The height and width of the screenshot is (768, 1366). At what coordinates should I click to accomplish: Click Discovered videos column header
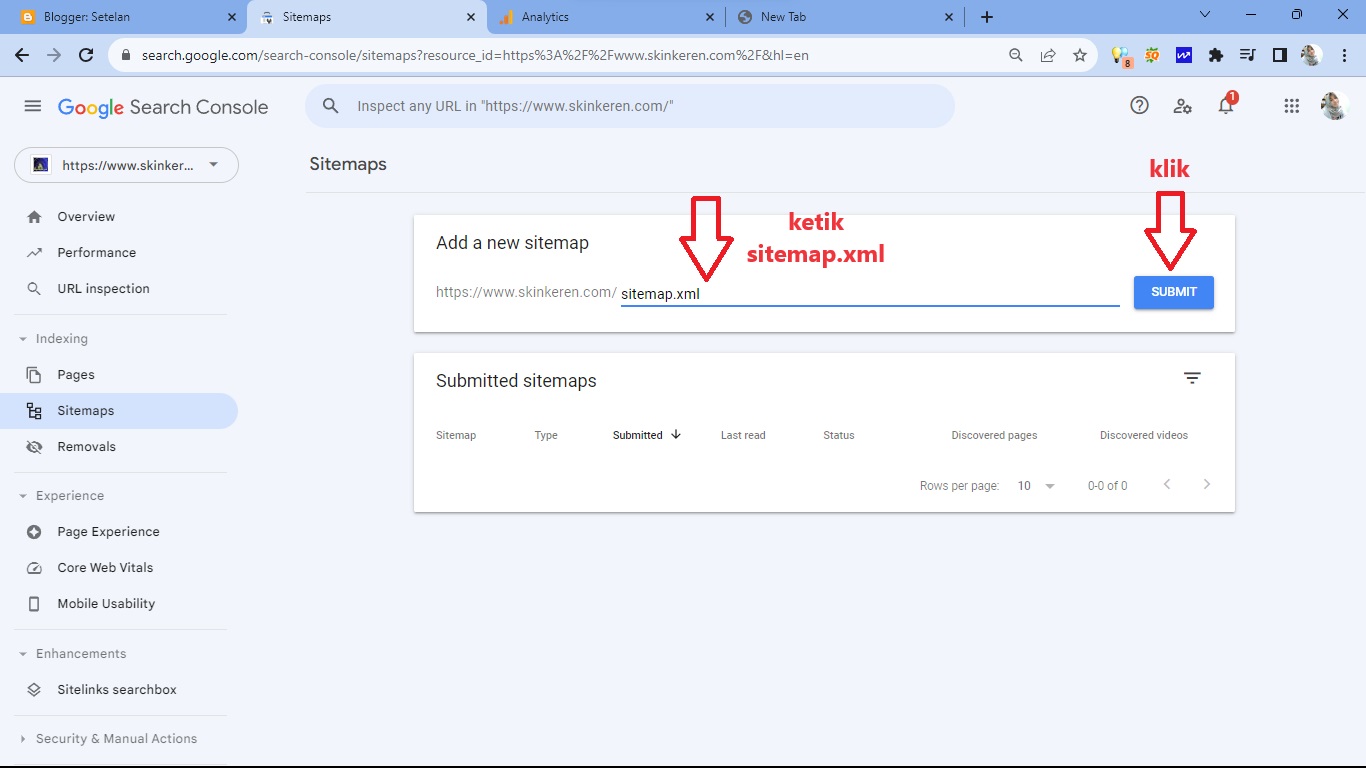pos(1144,435)
